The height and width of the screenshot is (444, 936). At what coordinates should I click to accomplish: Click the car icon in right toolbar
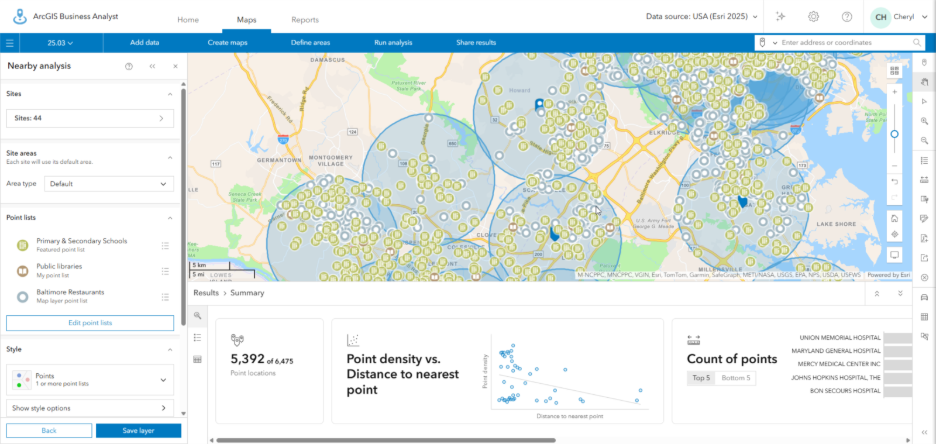(924, 297)
